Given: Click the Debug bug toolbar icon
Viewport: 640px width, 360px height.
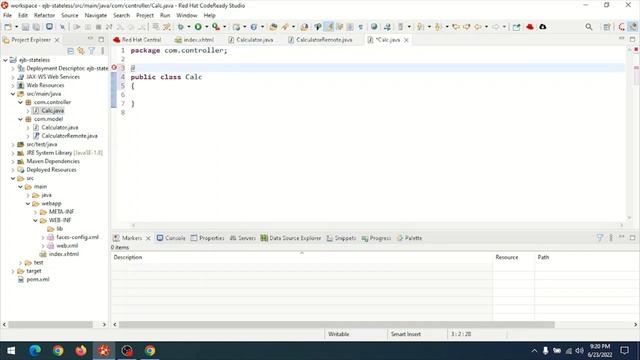Looking at the screenshot, I should pyautogui.click(x=180, y=27).
